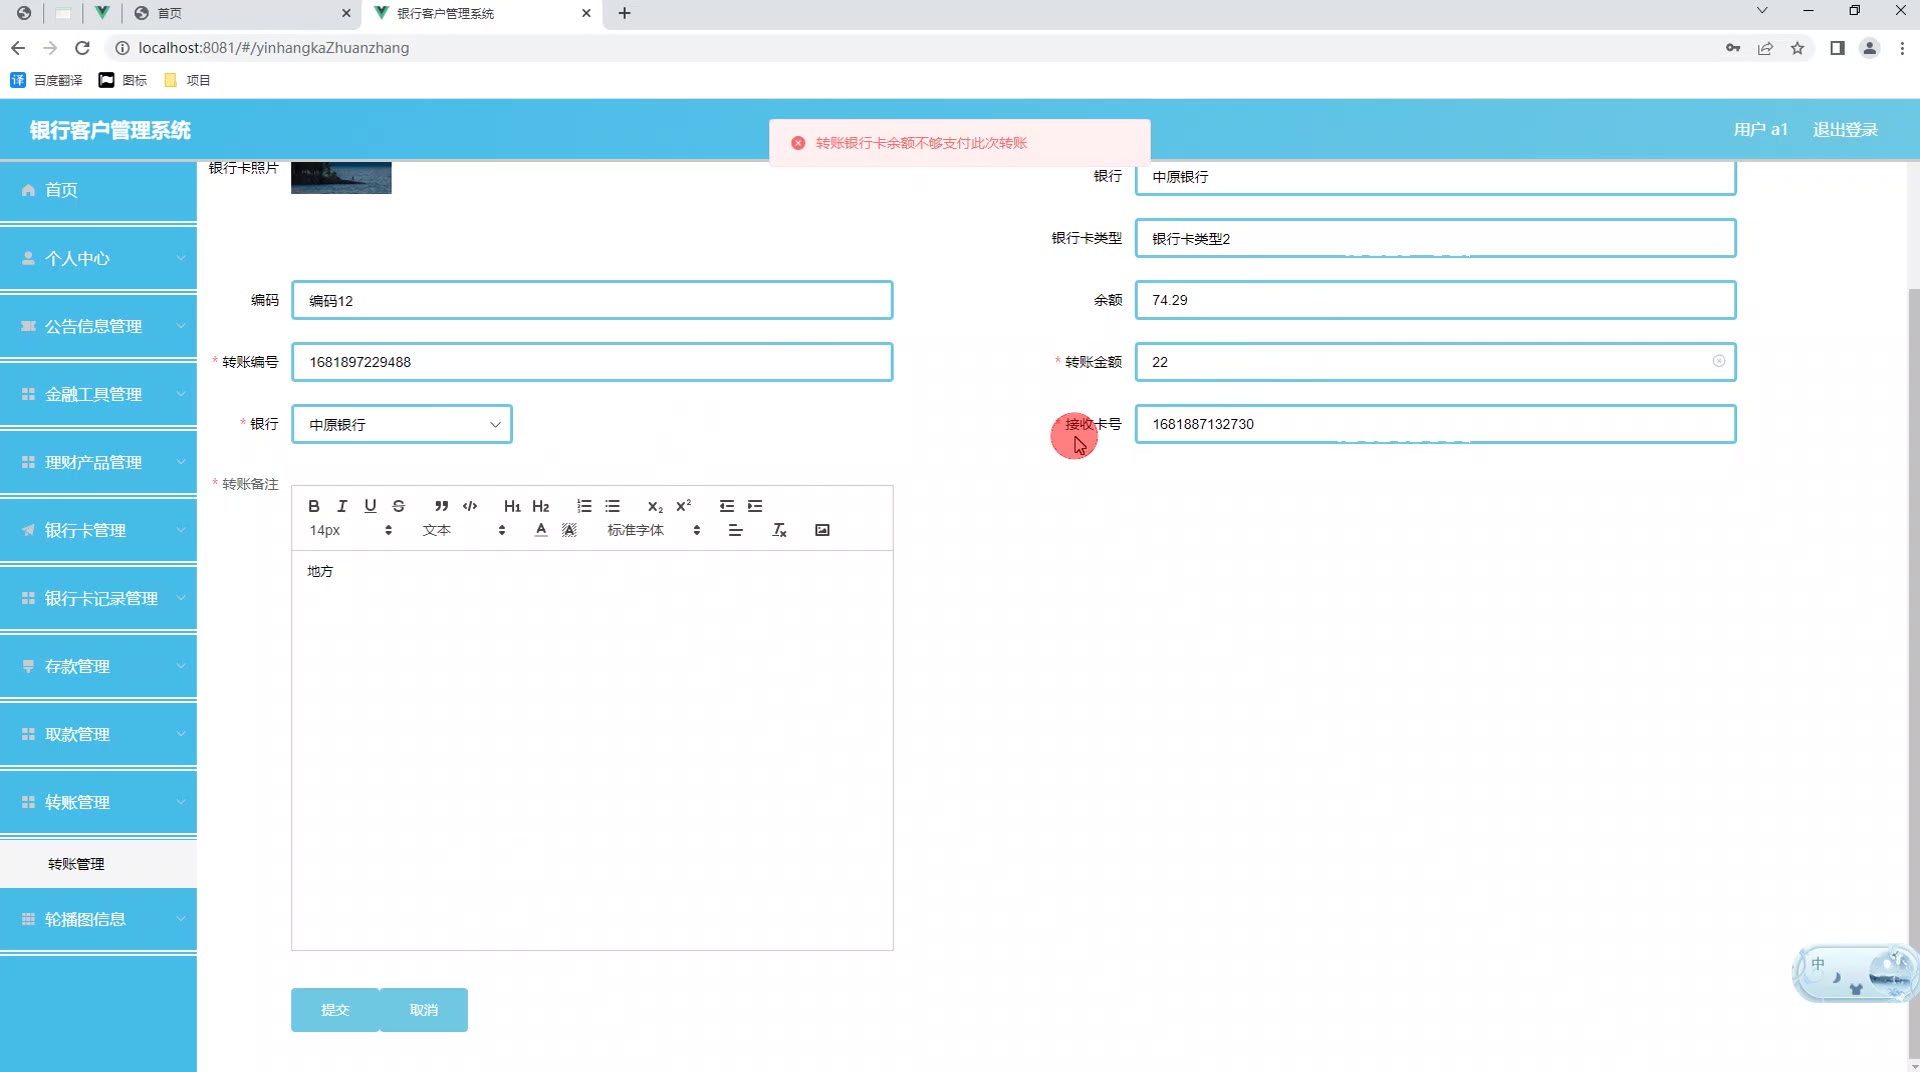Toggle bold formatting in the editor

pos(314,506)
